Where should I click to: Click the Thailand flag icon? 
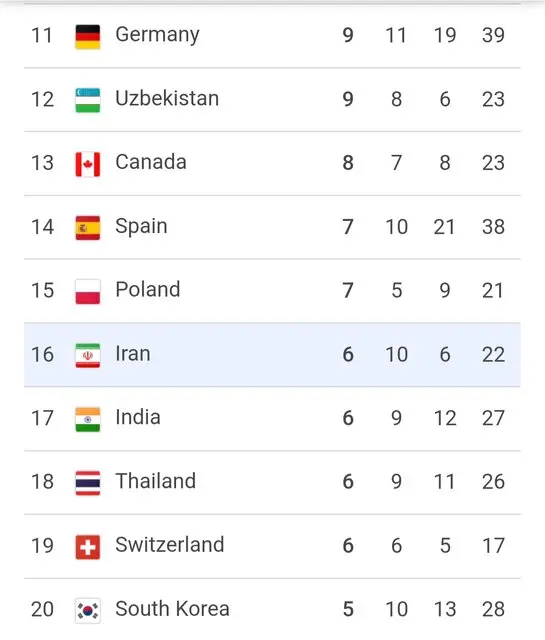coord(87,483)
